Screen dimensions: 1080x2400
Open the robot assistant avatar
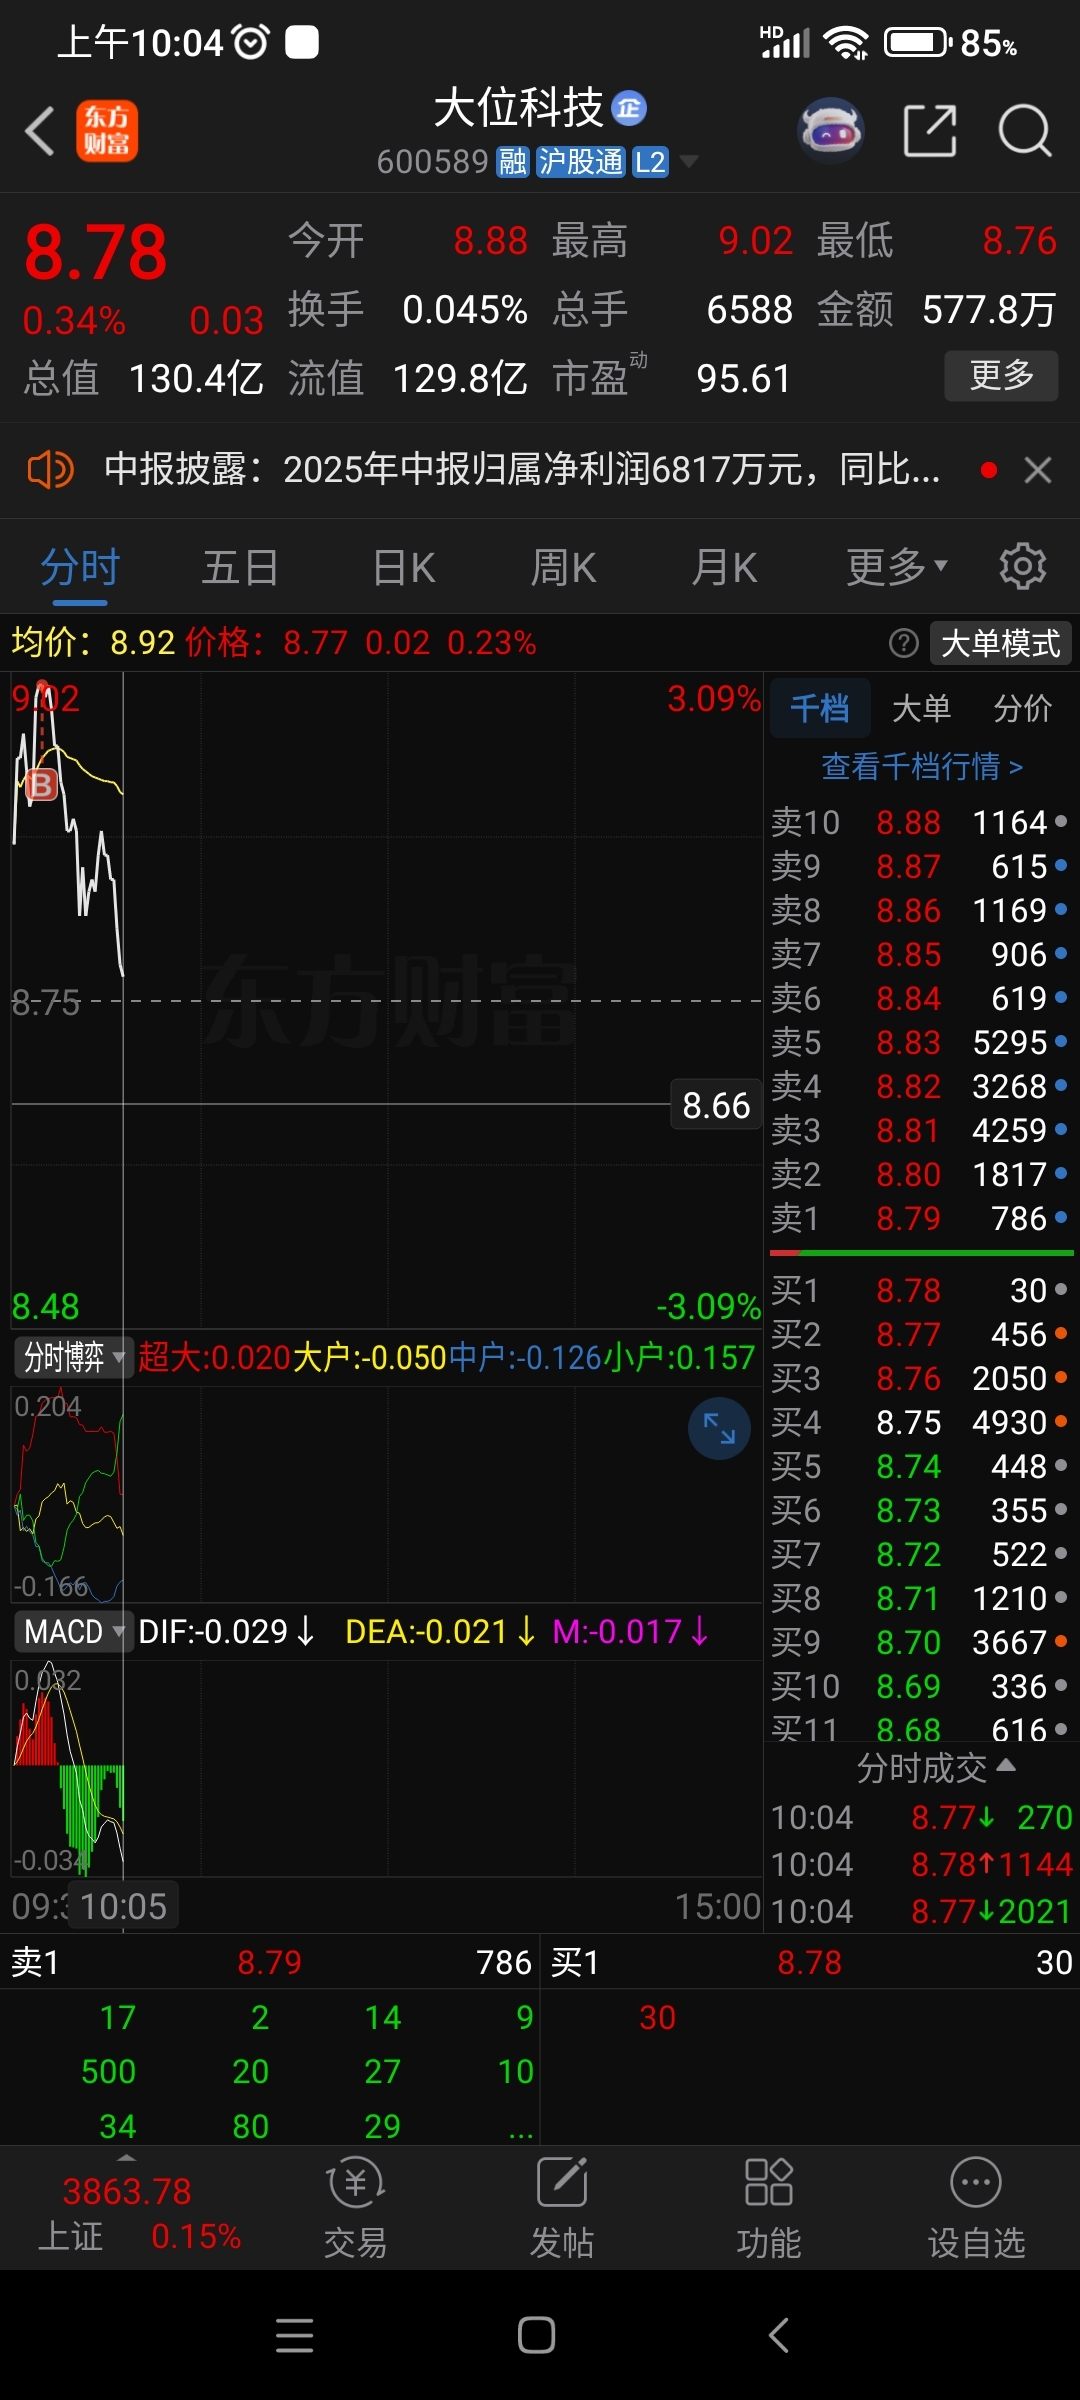pos(830,130)
